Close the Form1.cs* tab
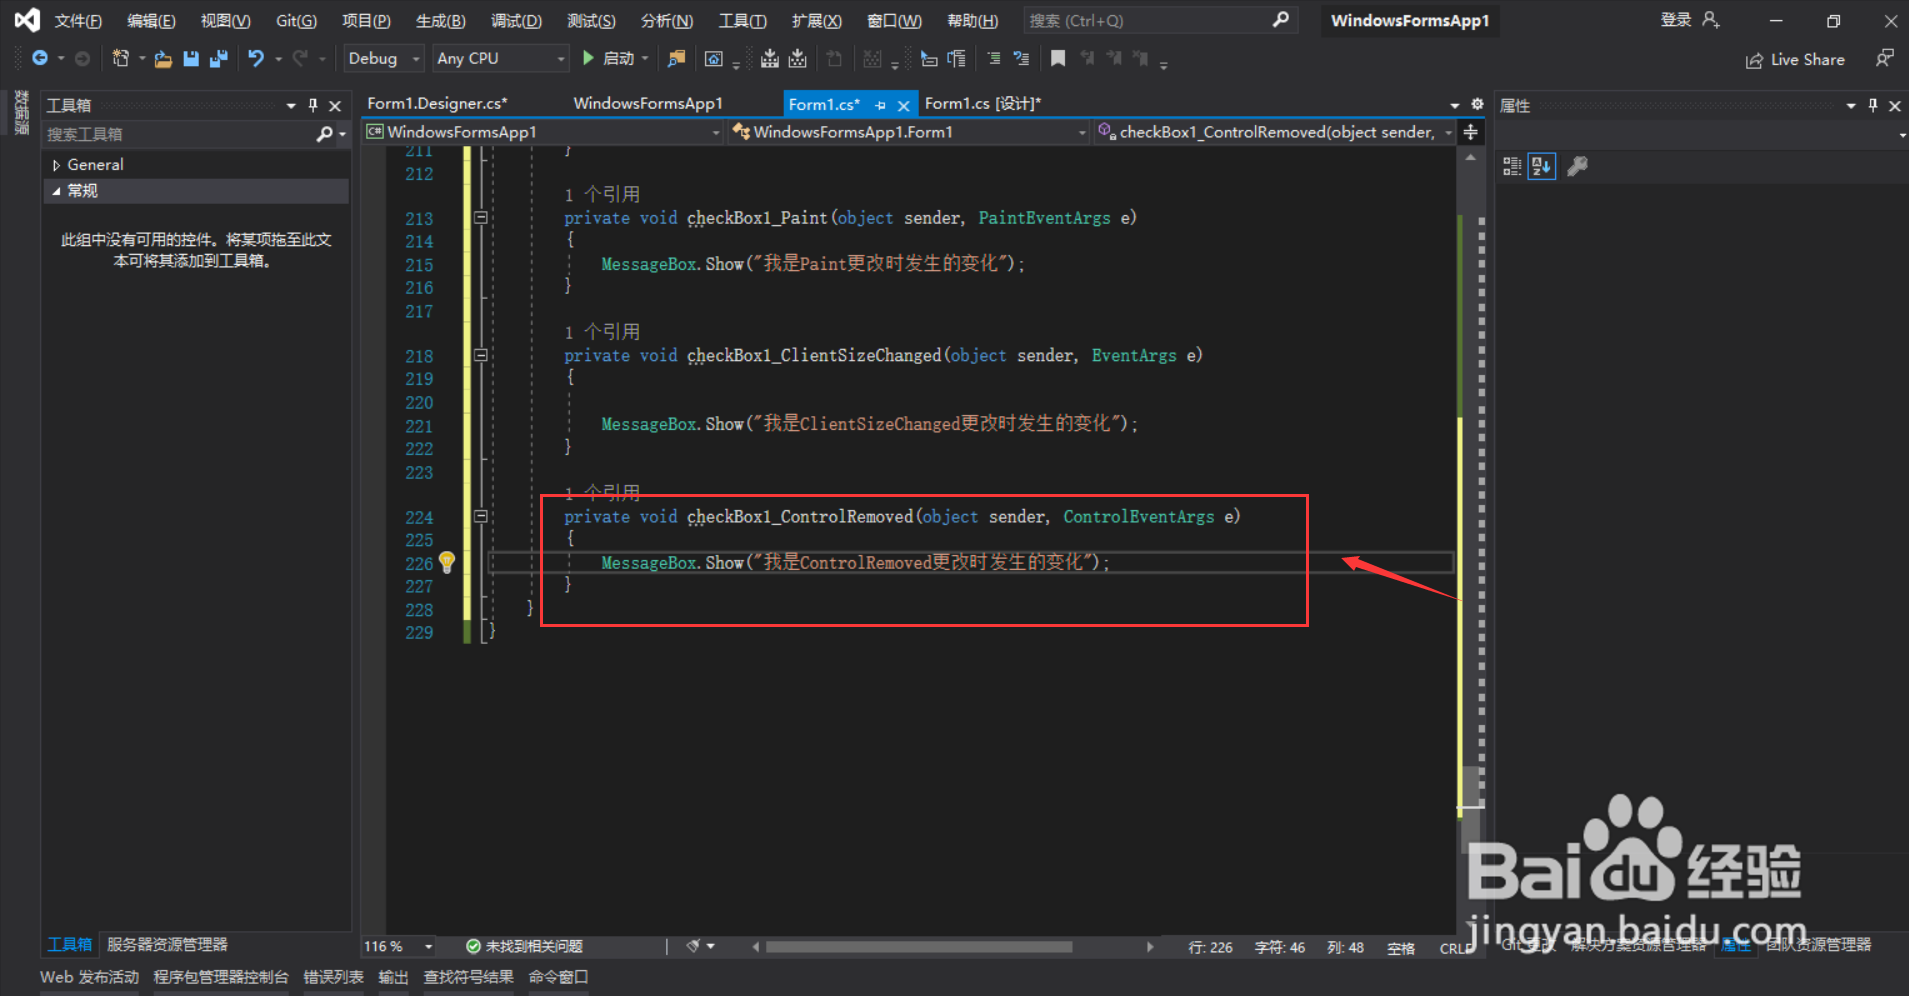1909x996 pixels. 903,105
